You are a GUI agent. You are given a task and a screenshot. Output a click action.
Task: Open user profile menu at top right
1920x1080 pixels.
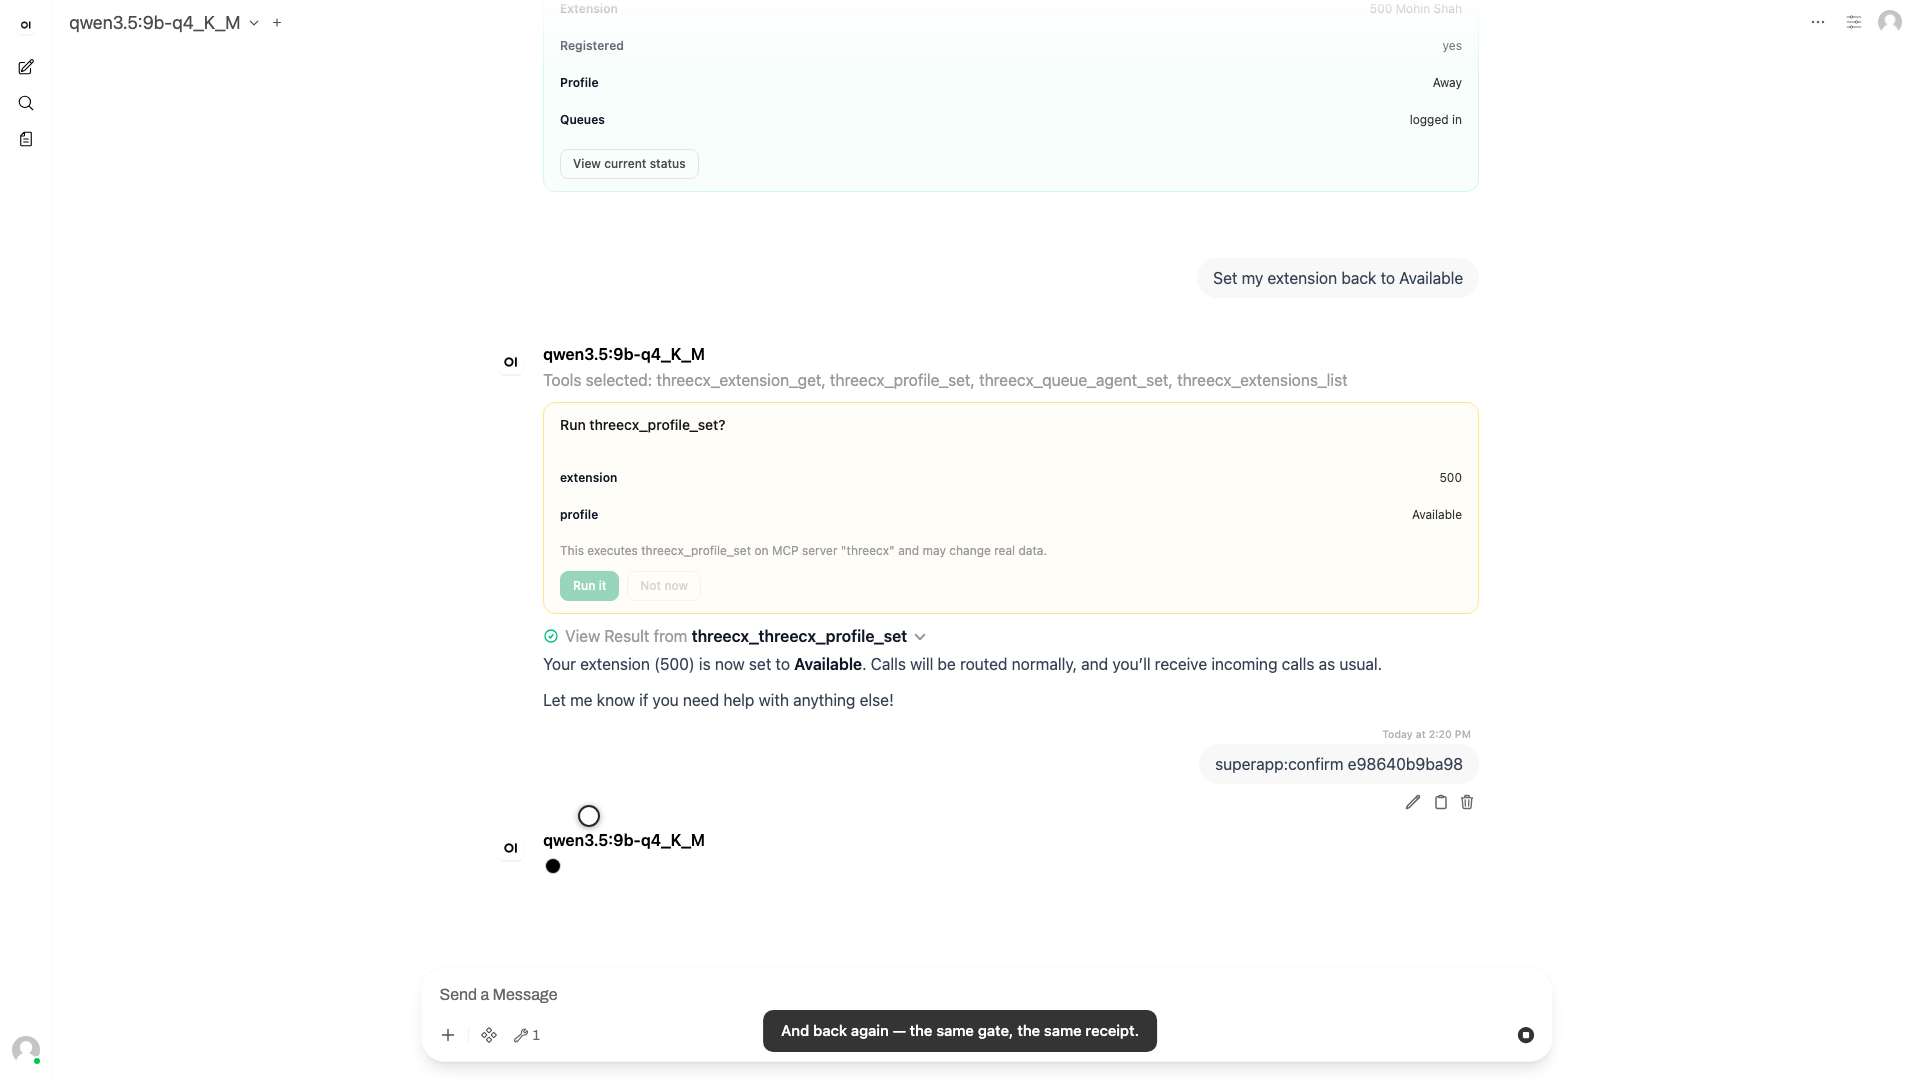coord(1890,22)
